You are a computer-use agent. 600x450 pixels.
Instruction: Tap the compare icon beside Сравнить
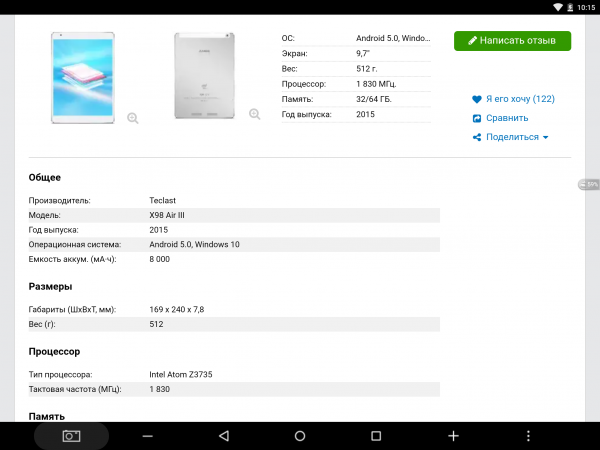coord(477,118)
